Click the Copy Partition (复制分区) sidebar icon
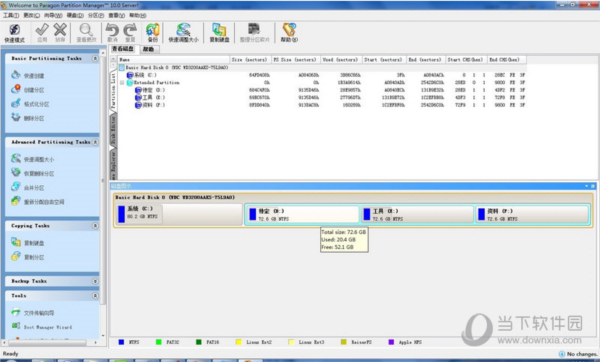600x362 pixels. pyautogui.click(x=16, y=256)
